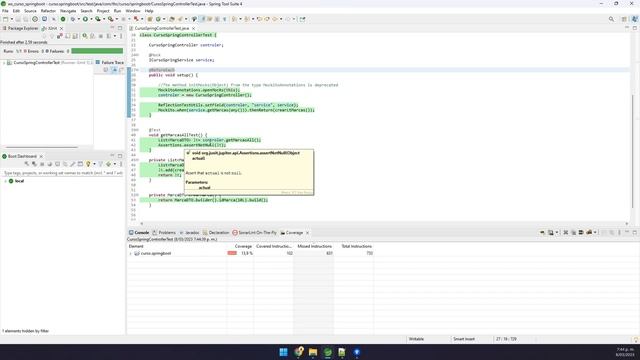Toggle Mark Occurrences in main toolbar
The width and height of the screenshot is (640, 360).
point(203,19)
